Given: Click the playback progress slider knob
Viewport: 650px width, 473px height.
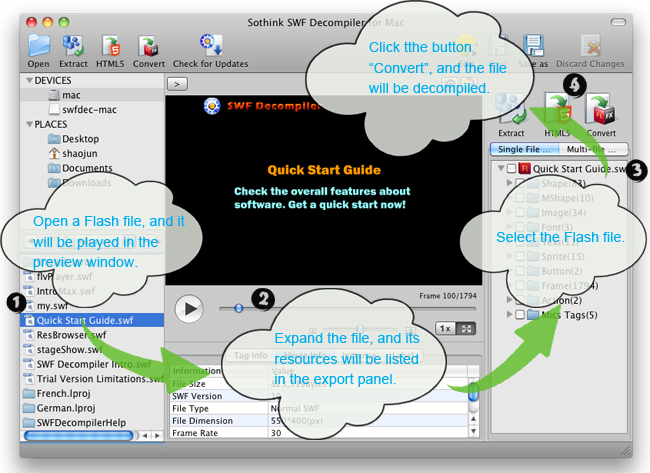Looking at the screenshot, I should coord(238,308).
